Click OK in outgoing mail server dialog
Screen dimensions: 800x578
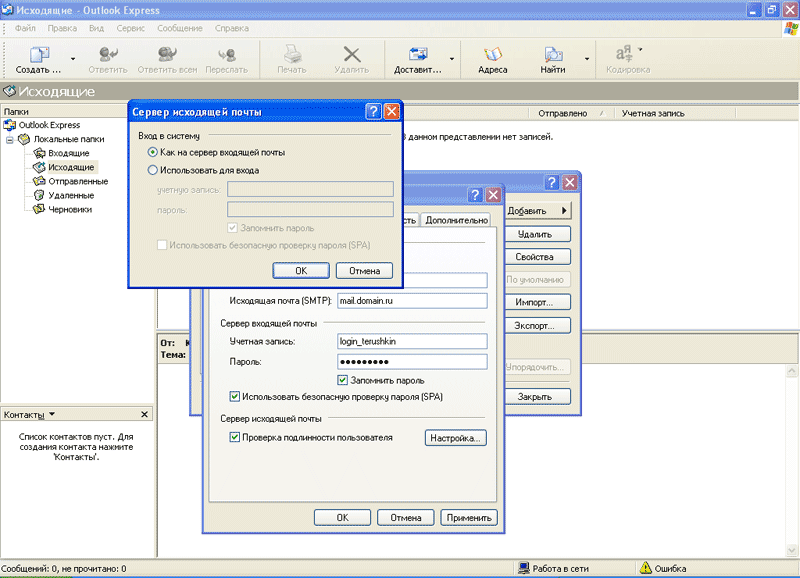301,270
